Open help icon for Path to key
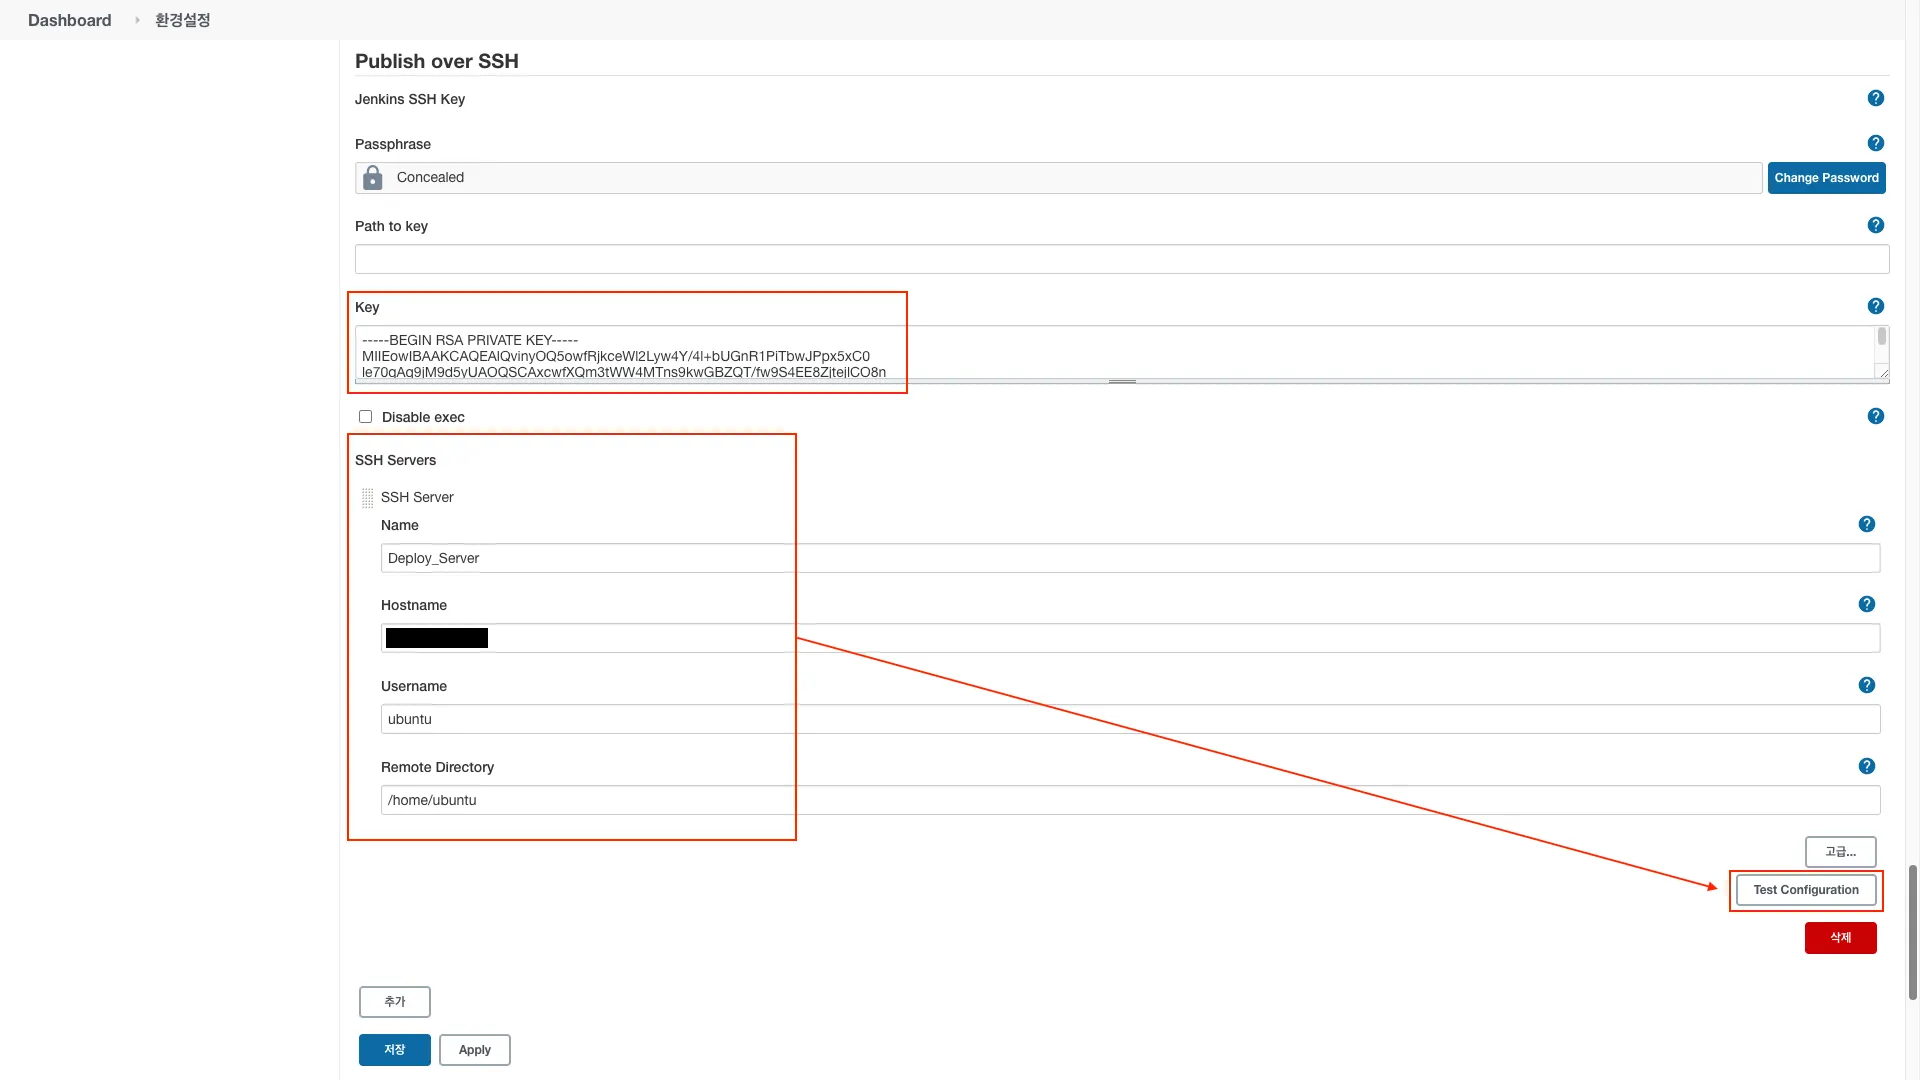Viewport: 1920px width, 1080px height. coord(1875,225)
